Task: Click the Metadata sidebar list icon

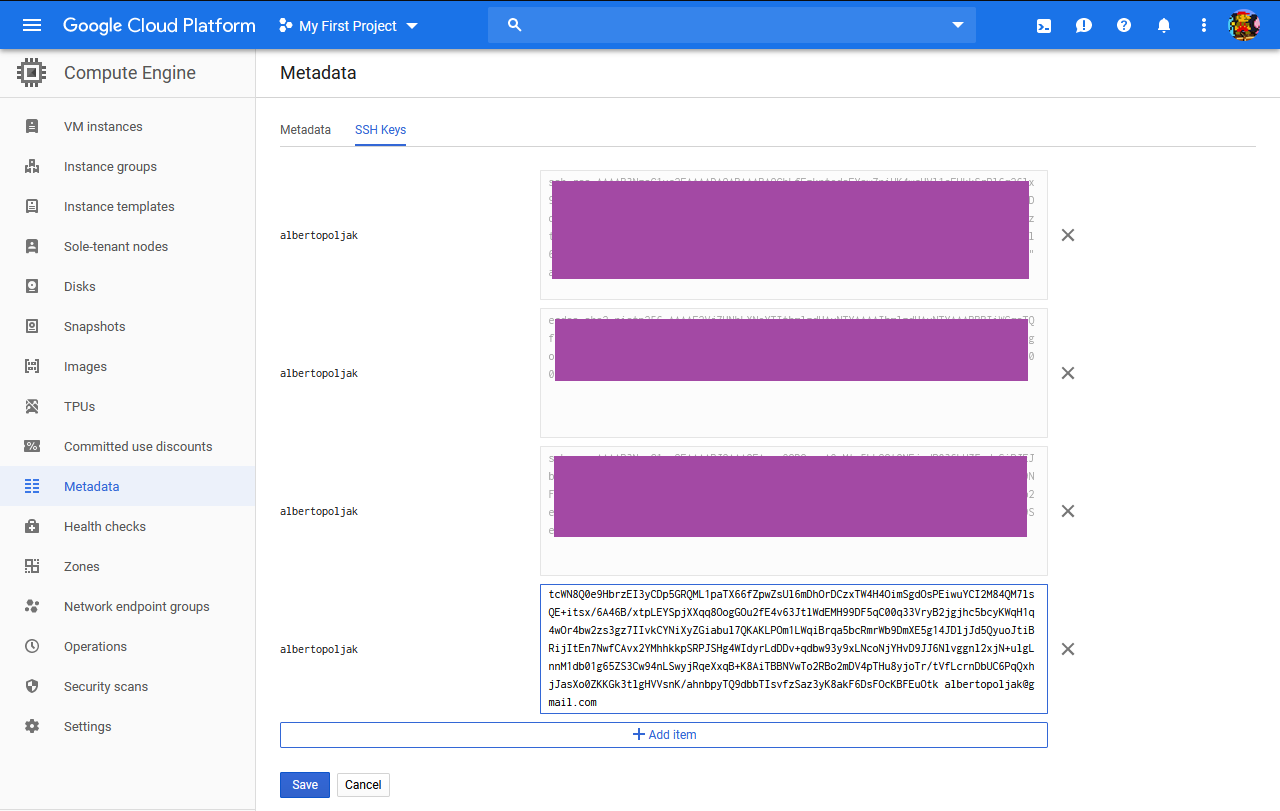Action: pyautogui.click(x=32, y=487)
